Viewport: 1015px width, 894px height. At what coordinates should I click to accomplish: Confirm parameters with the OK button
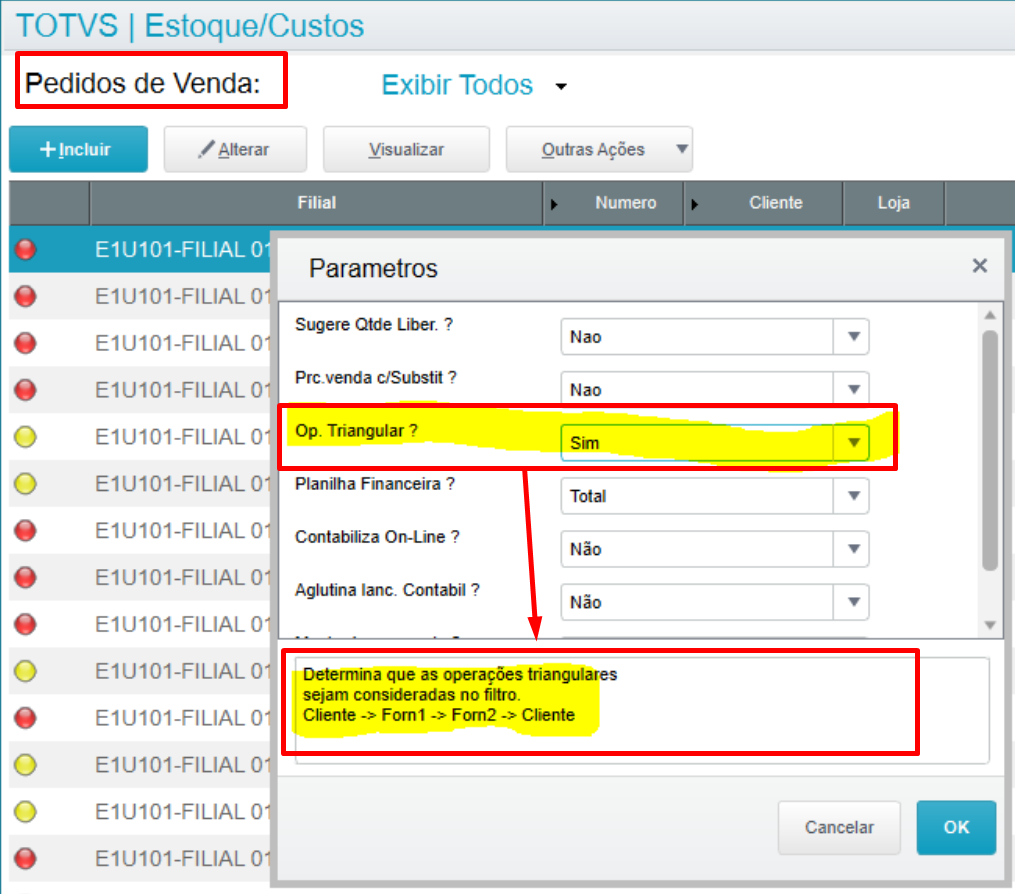click(956, 827)
